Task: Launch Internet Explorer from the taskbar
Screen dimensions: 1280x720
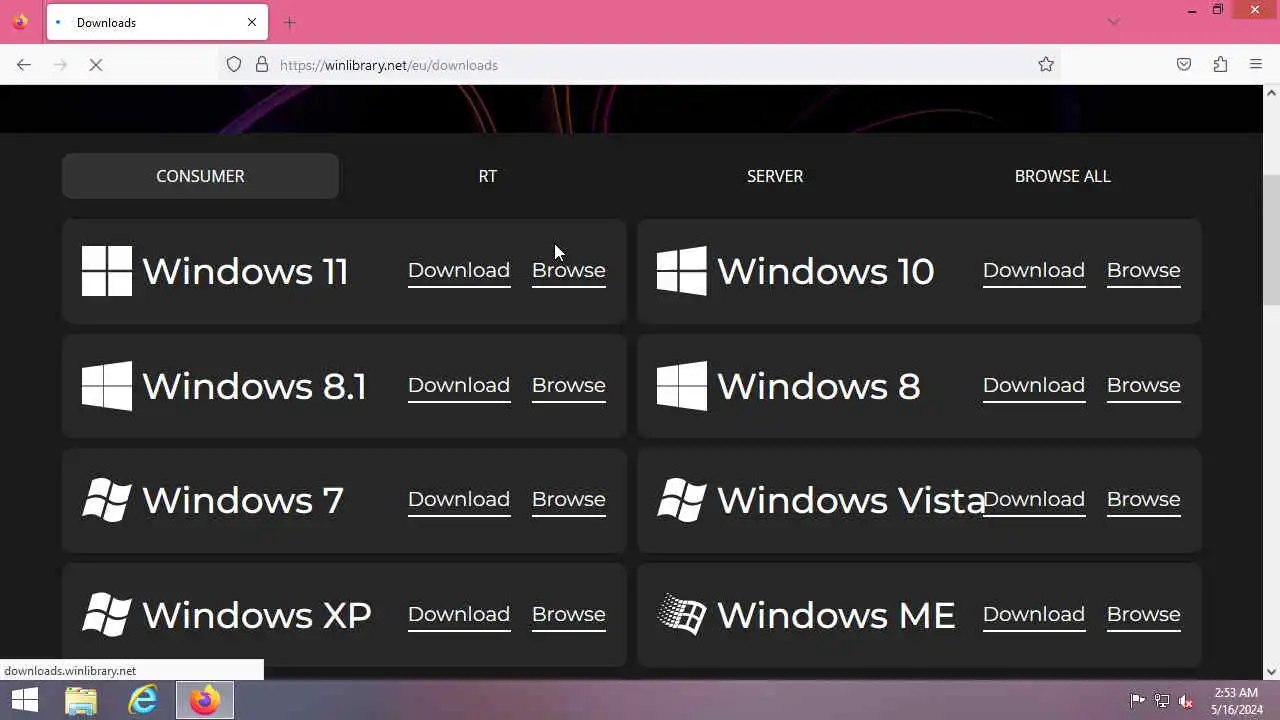Action: pos(143,701)
